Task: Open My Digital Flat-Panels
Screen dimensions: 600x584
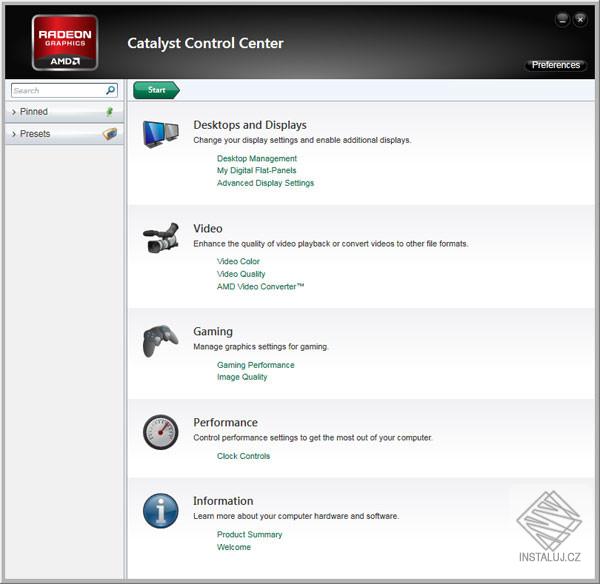Action: click(256, 170)
